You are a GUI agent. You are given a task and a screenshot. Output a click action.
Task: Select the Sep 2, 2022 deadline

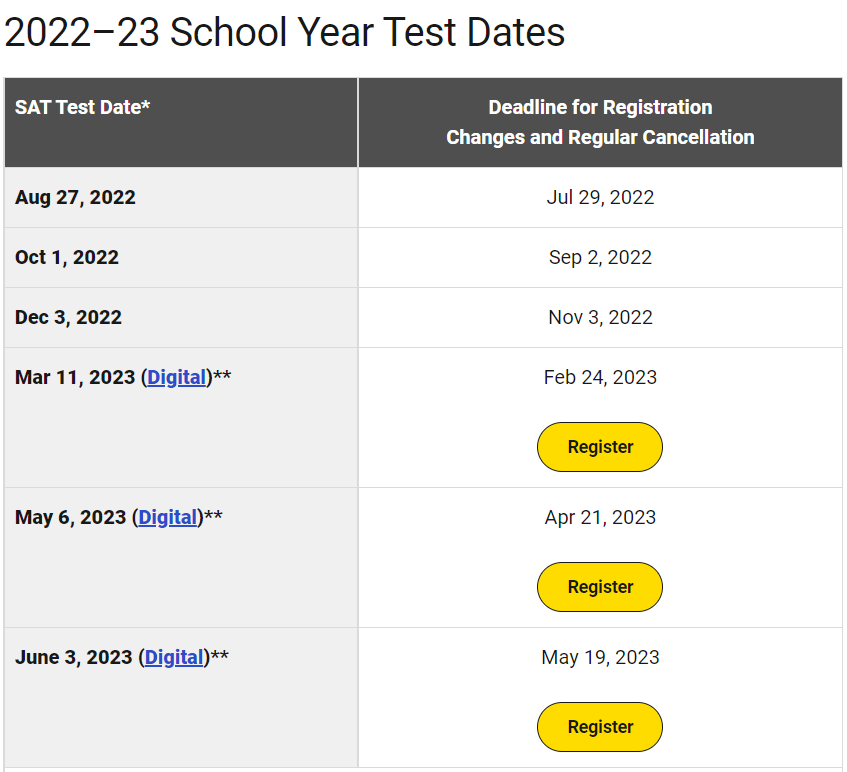click(x=600, y=257)
